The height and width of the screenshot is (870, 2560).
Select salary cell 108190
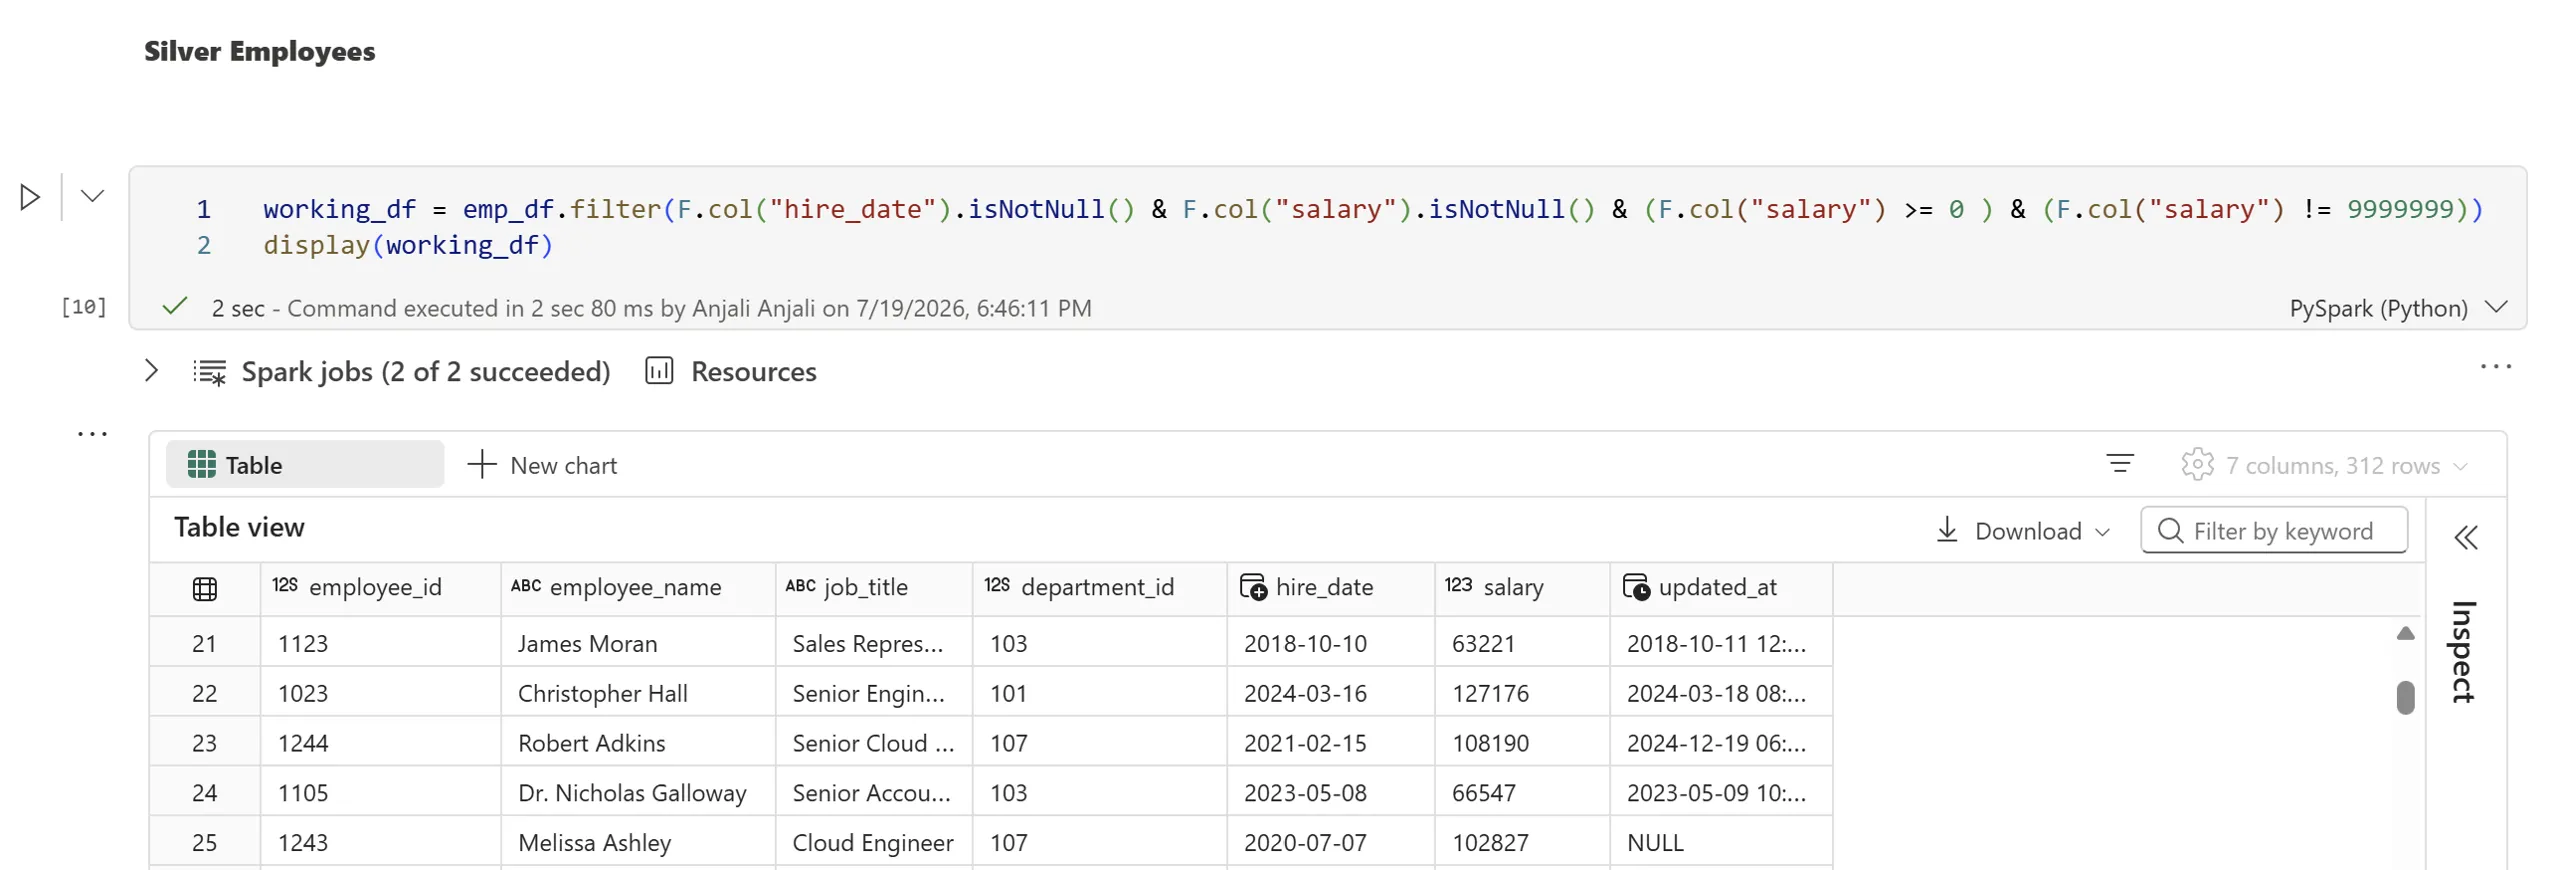click(1522, 743)
